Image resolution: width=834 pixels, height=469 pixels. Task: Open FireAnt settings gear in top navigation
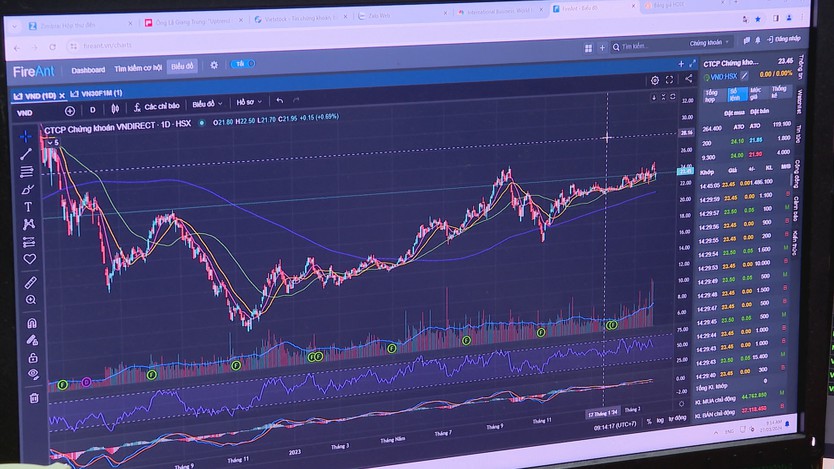[x=214, y=65]
